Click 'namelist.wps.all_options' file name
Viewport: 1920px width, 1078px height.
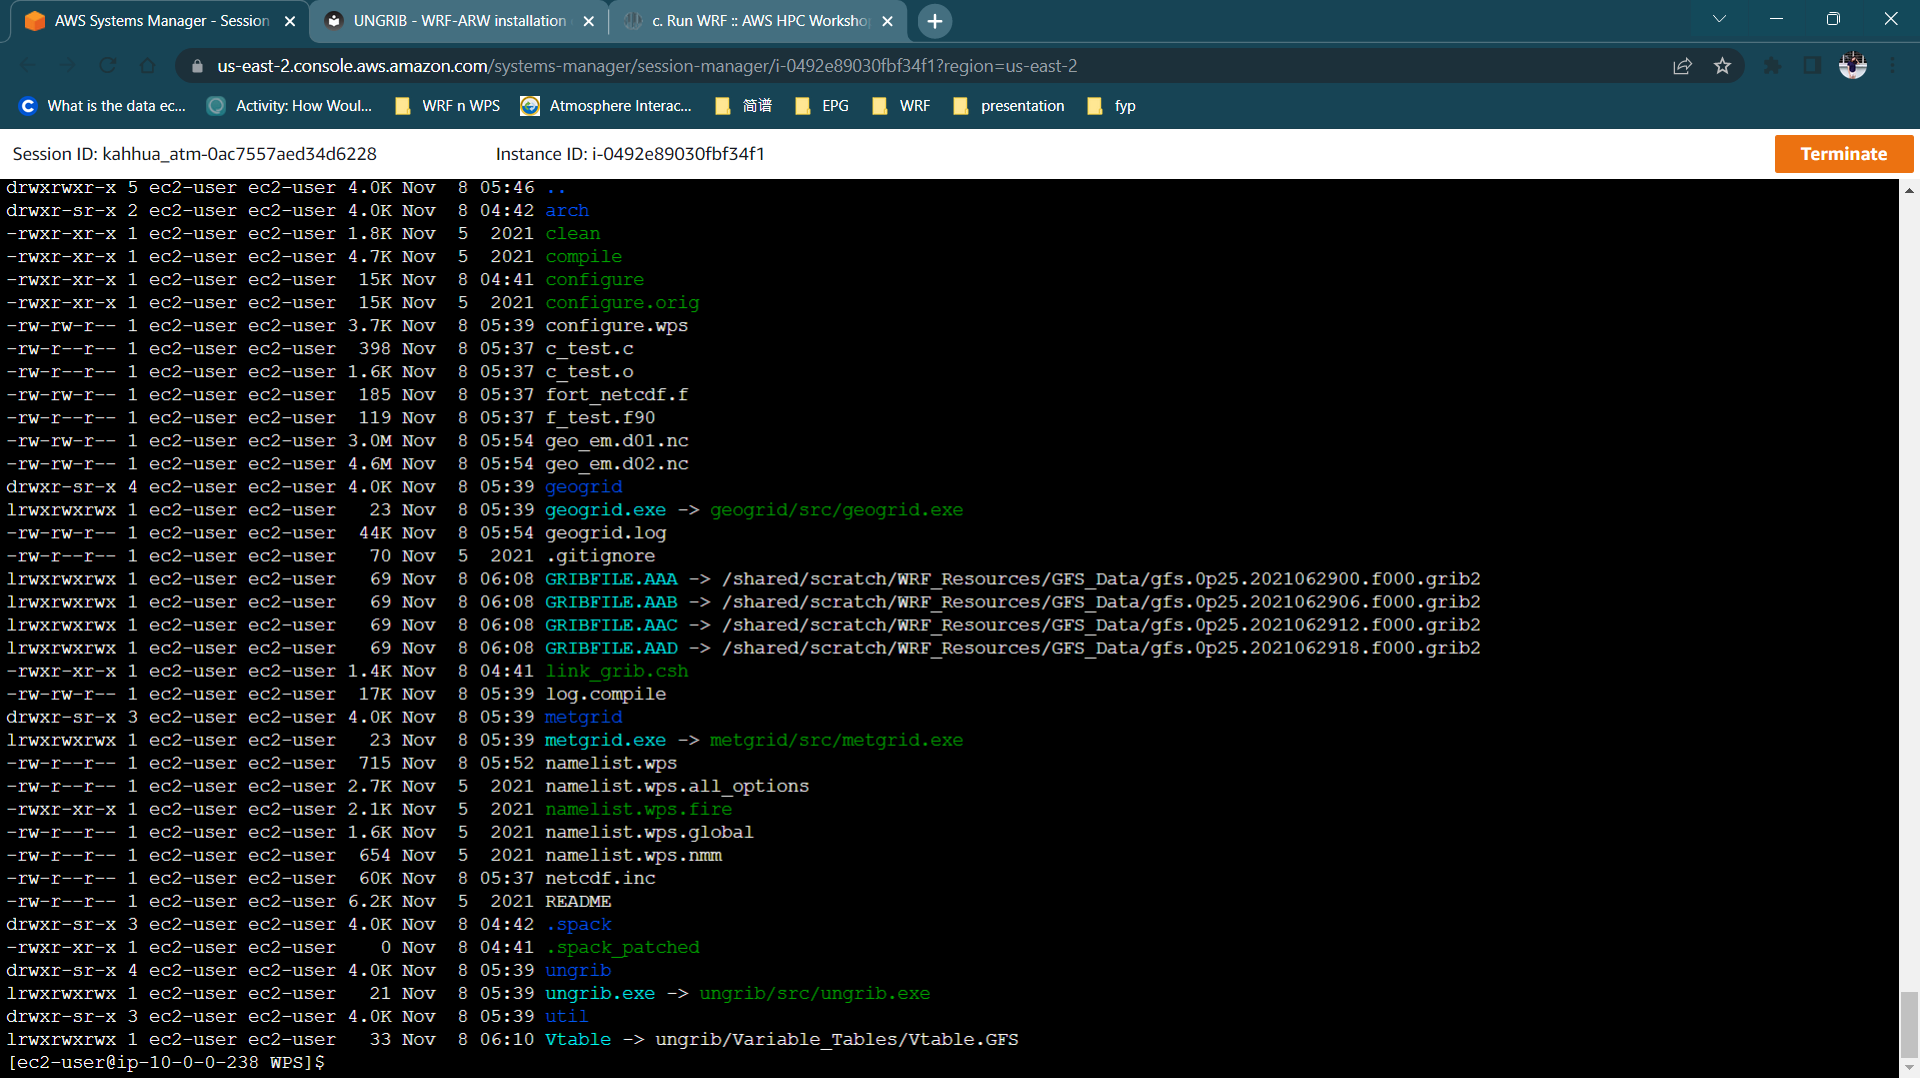677,786
